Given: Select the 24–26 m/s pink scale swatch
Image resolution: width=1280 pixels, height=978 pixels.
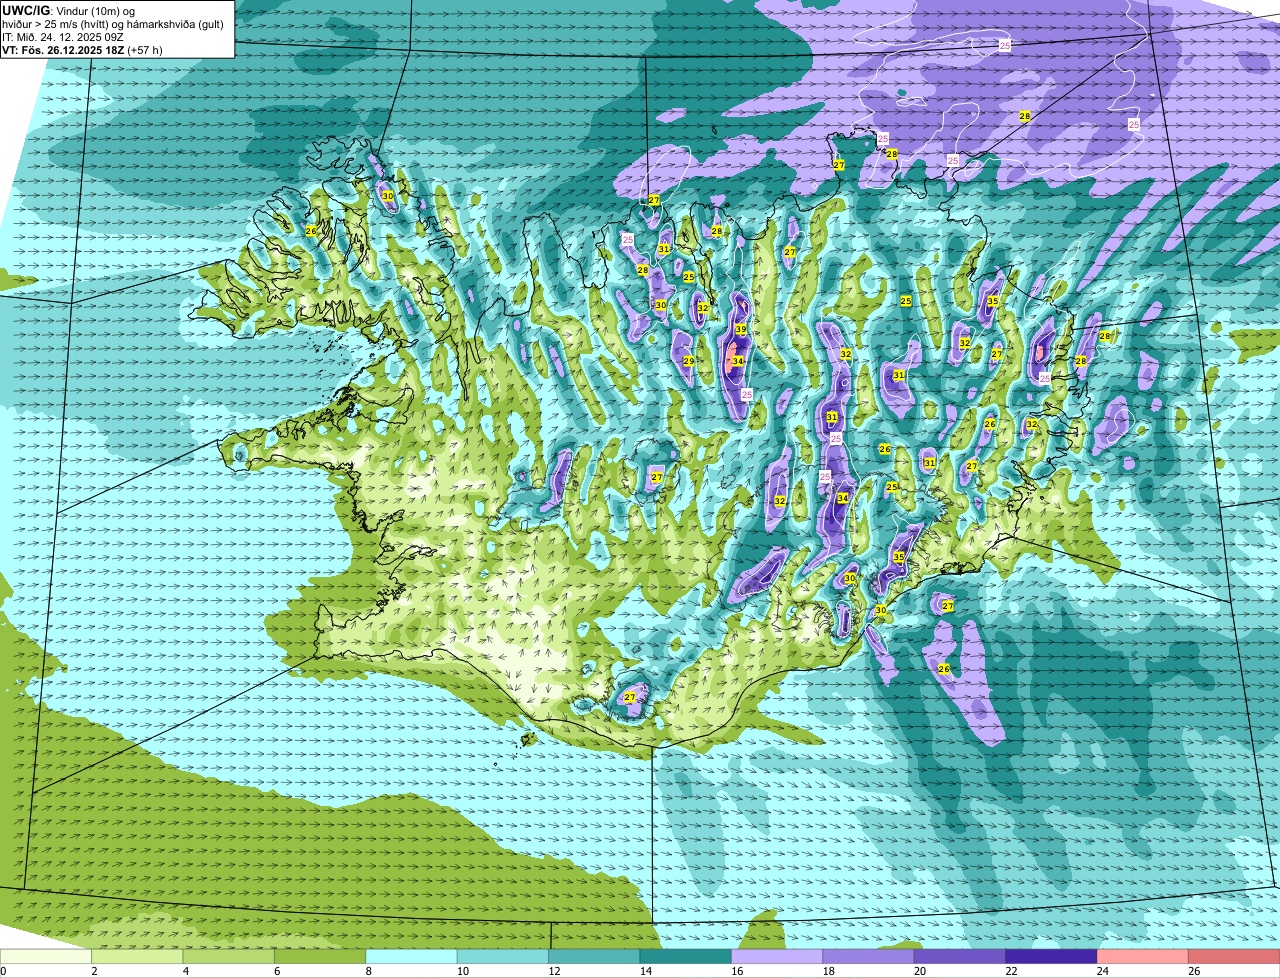Looking at the screenshot, I should point(1143,956).
